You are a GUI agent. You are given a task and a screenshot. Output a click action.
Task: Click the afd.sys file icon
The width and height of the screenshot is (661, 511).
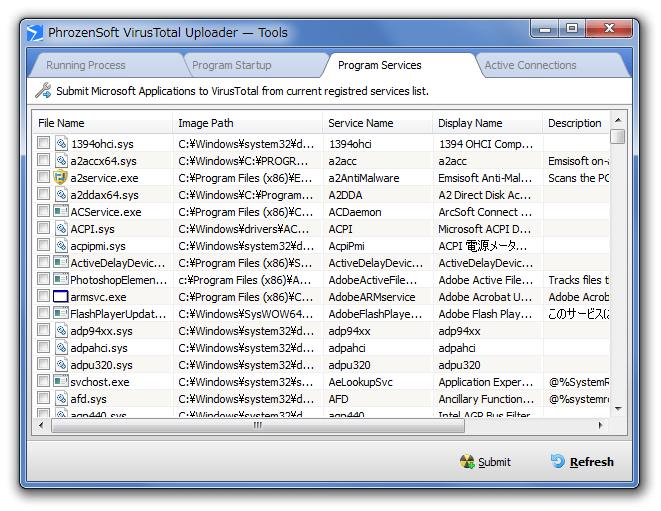coord(61,398)
